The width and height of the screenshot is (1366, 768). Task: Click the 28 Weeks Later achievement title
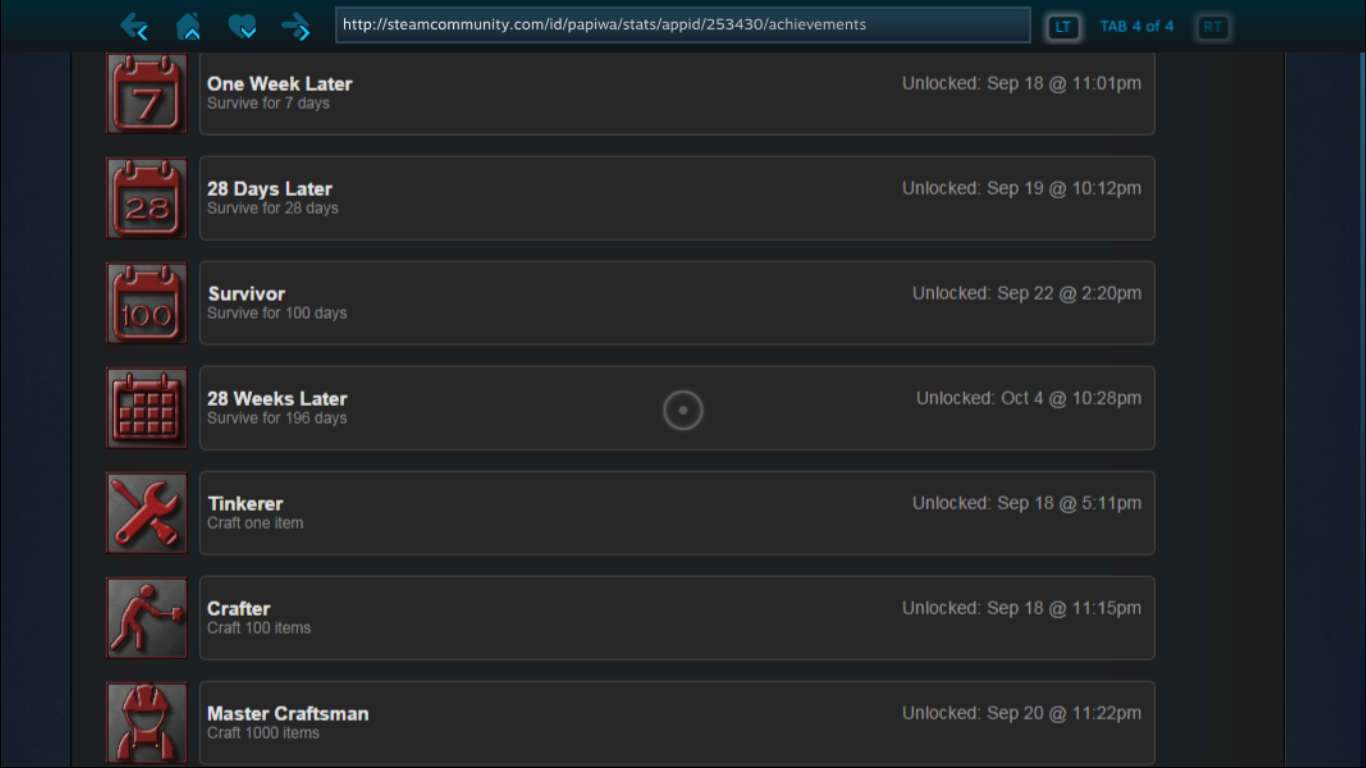tap(277, 399)
